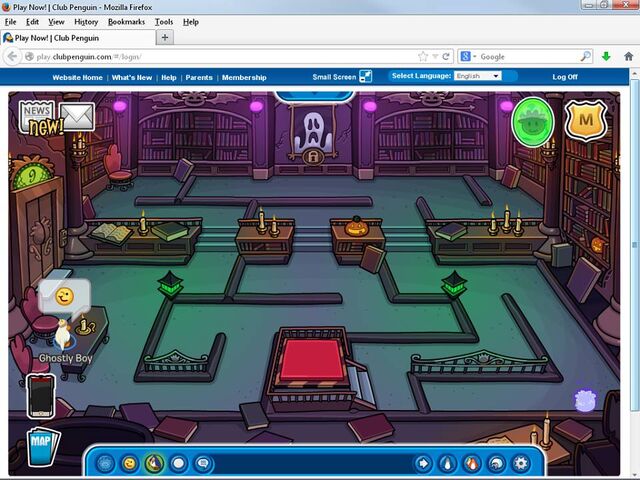Go to Website Home link
Viewport: 640px width, 480px height.
point(78,77)
